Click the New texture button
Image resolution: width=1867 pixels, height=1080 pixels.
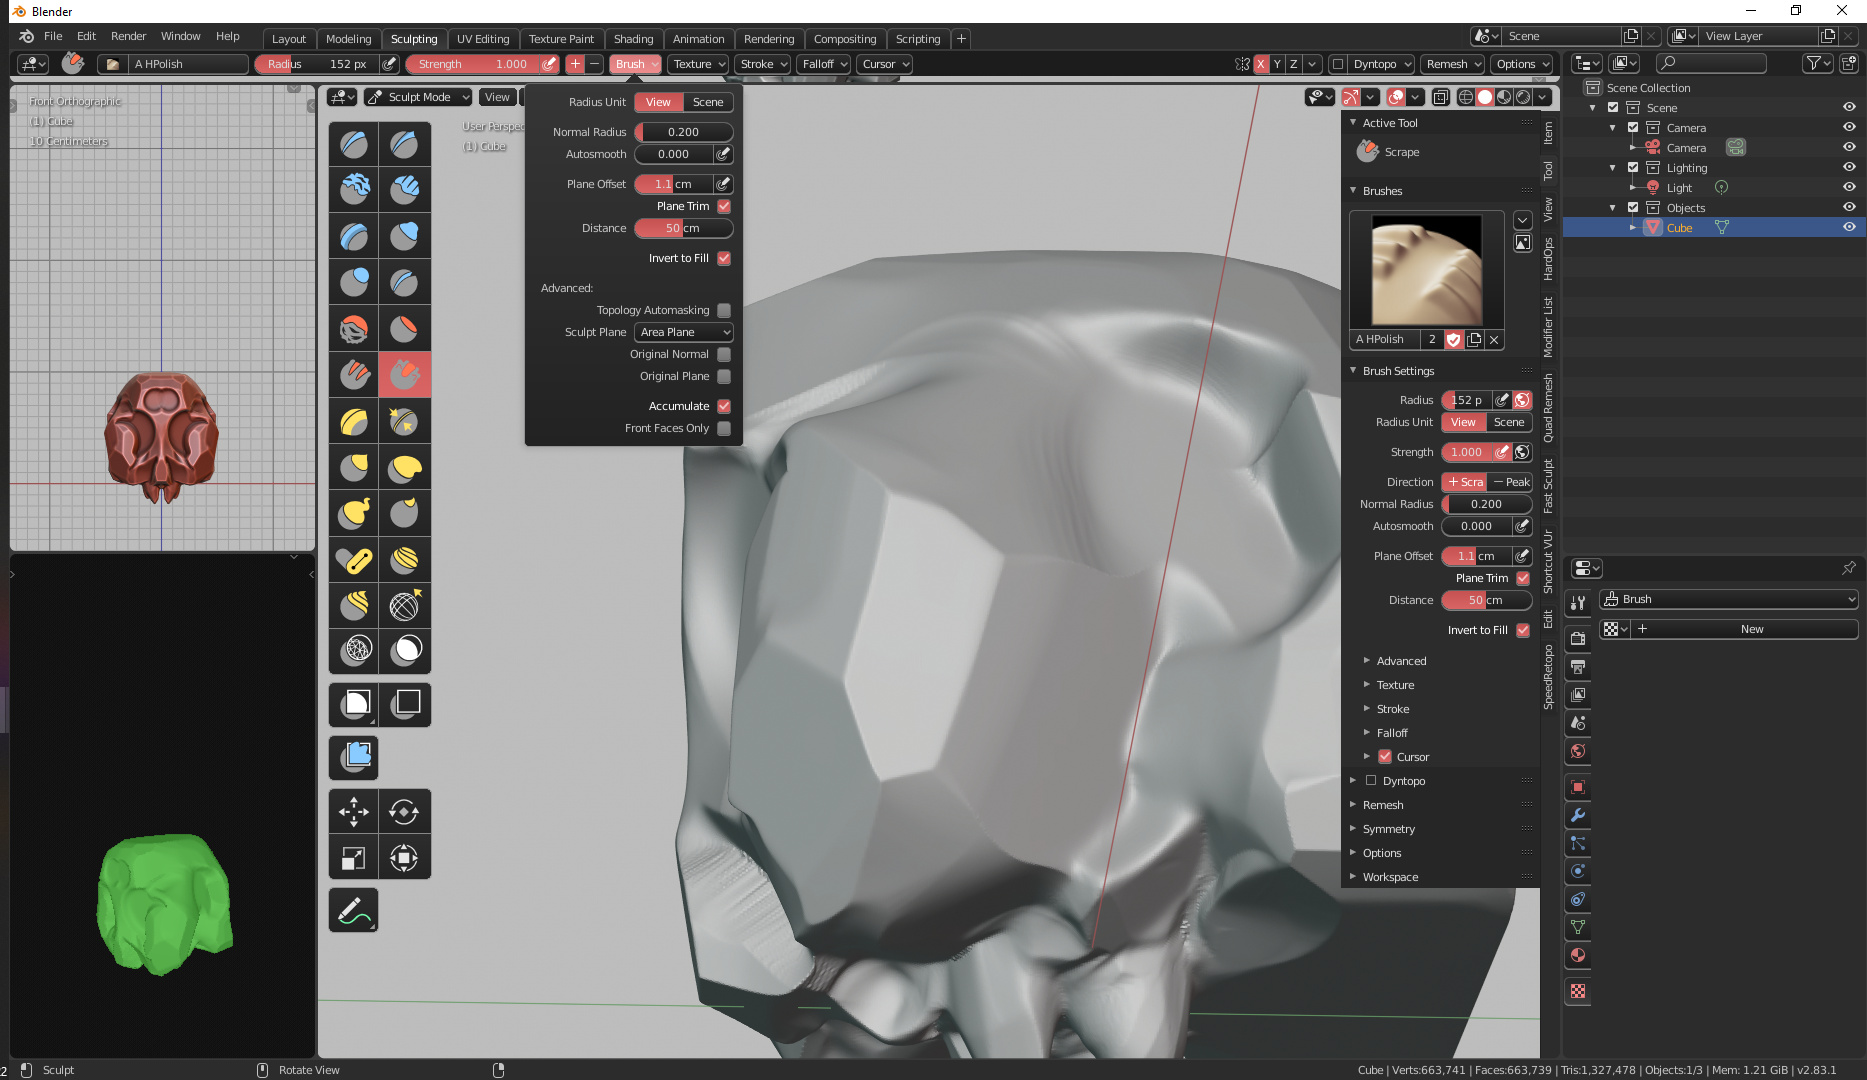tap(1751, 629)
